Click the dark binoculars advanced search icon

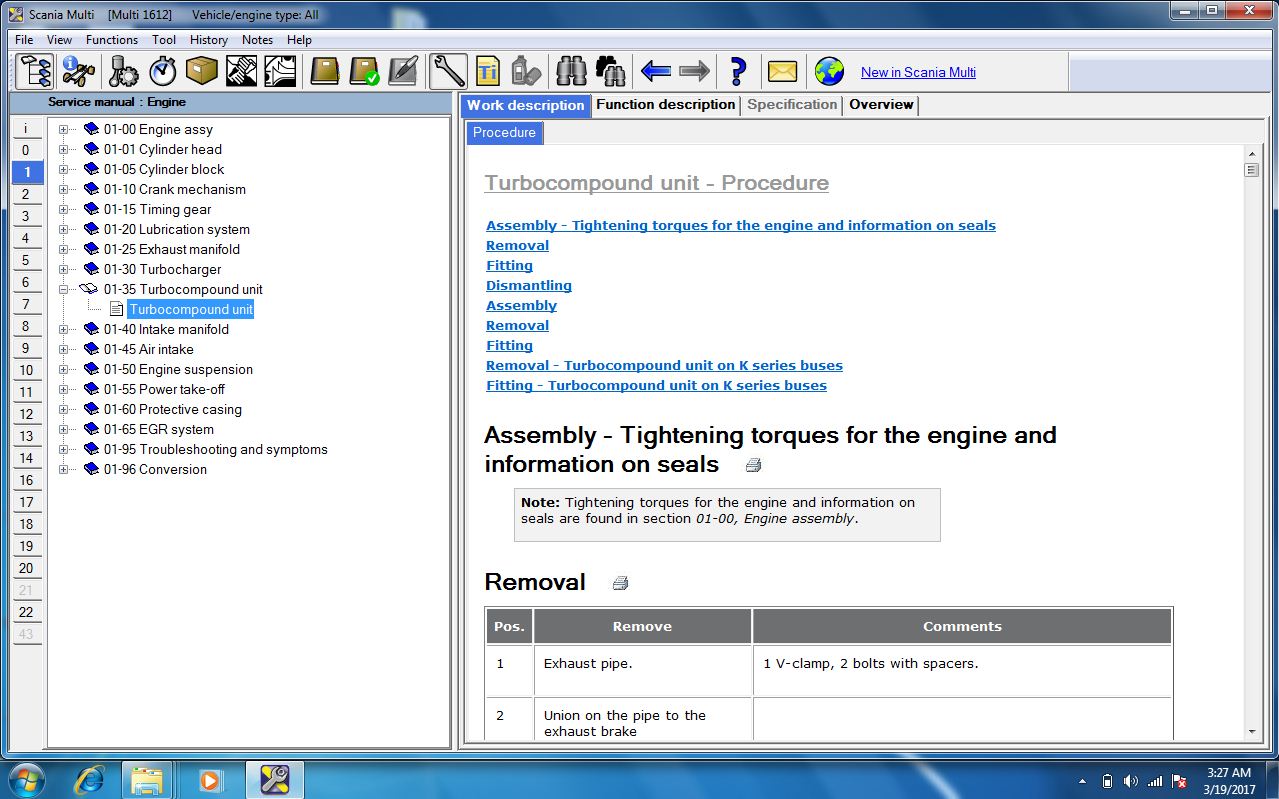(x=610, y=71)
